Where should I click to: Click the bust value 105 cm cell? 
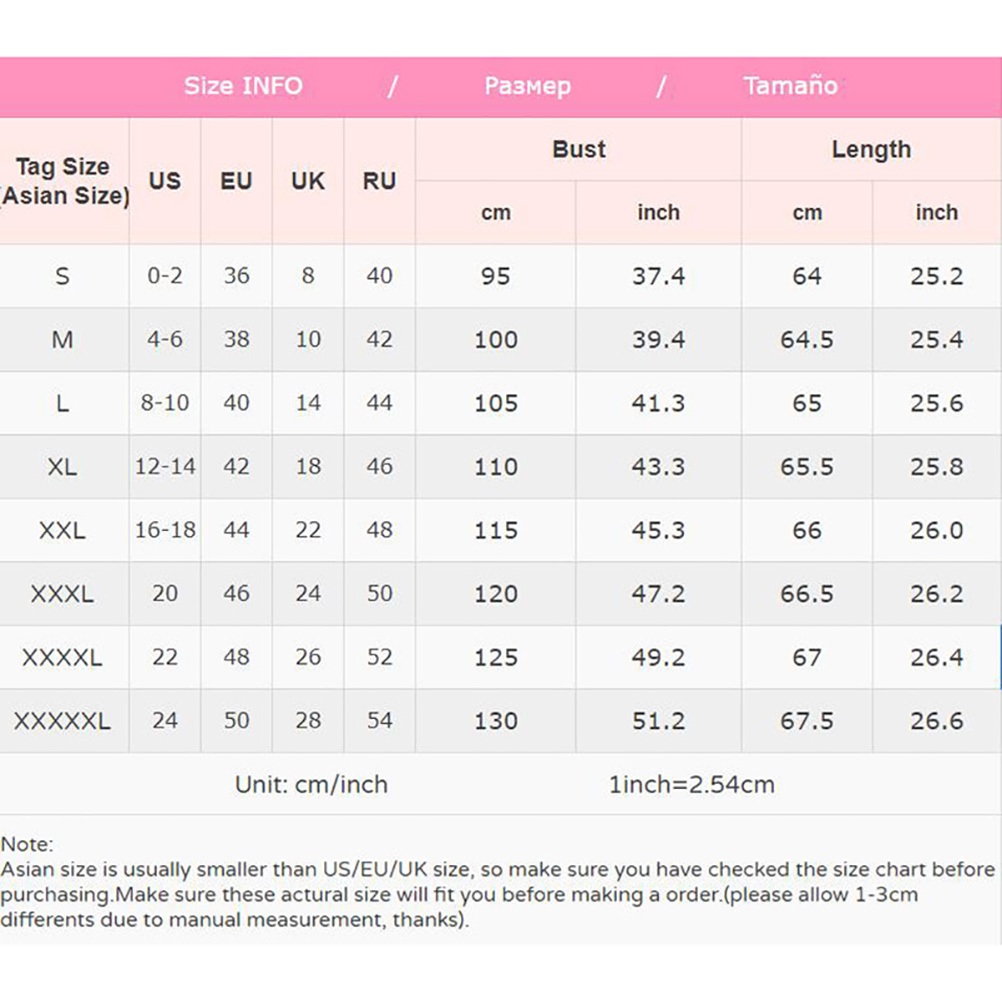[496, 403]
